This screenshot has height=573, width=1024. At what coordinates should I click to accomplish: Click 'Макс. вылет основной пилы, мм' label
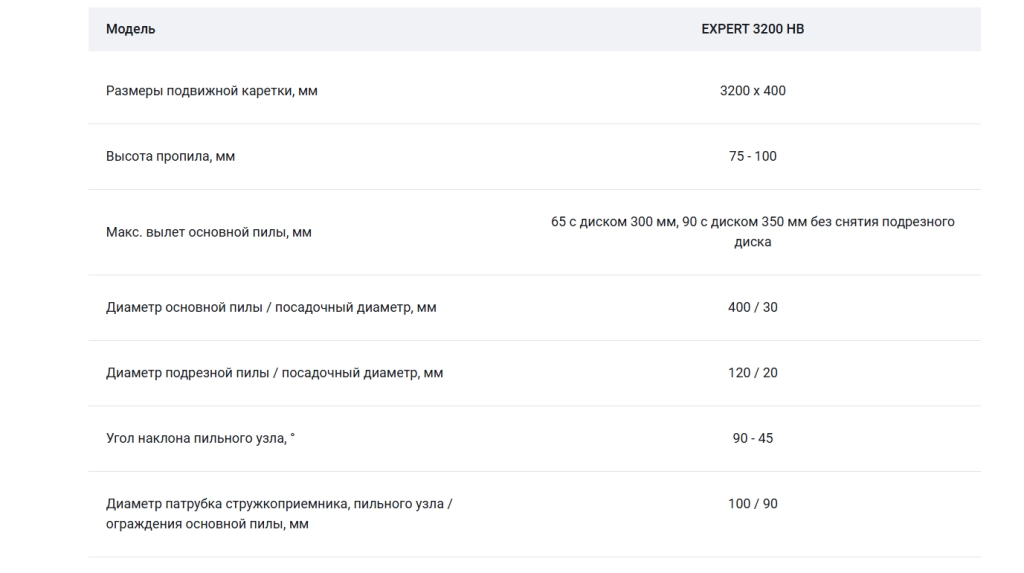click(209, 232)
